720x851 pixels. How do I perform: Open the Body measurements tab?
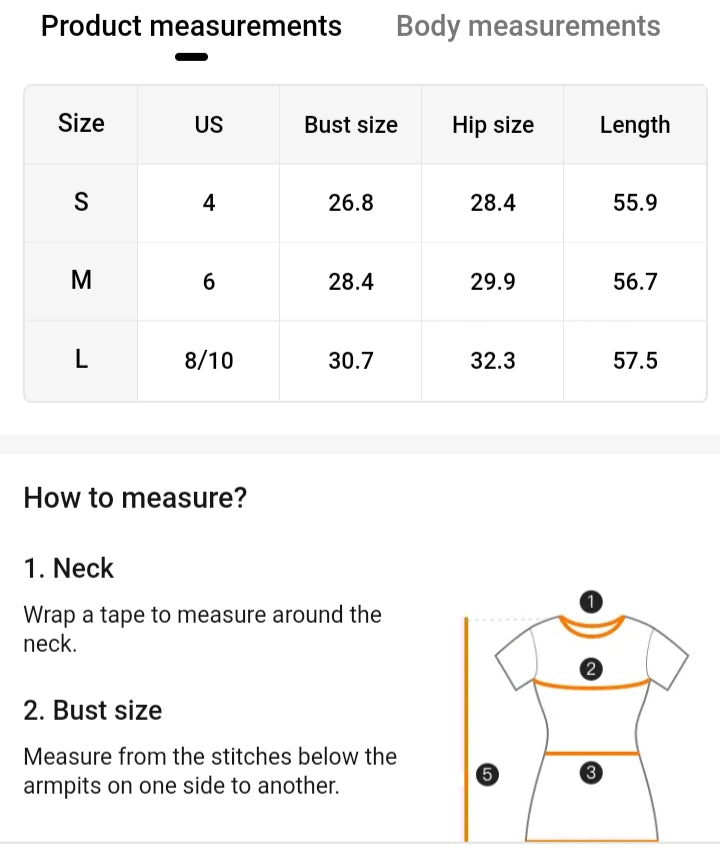pos(528,26)
